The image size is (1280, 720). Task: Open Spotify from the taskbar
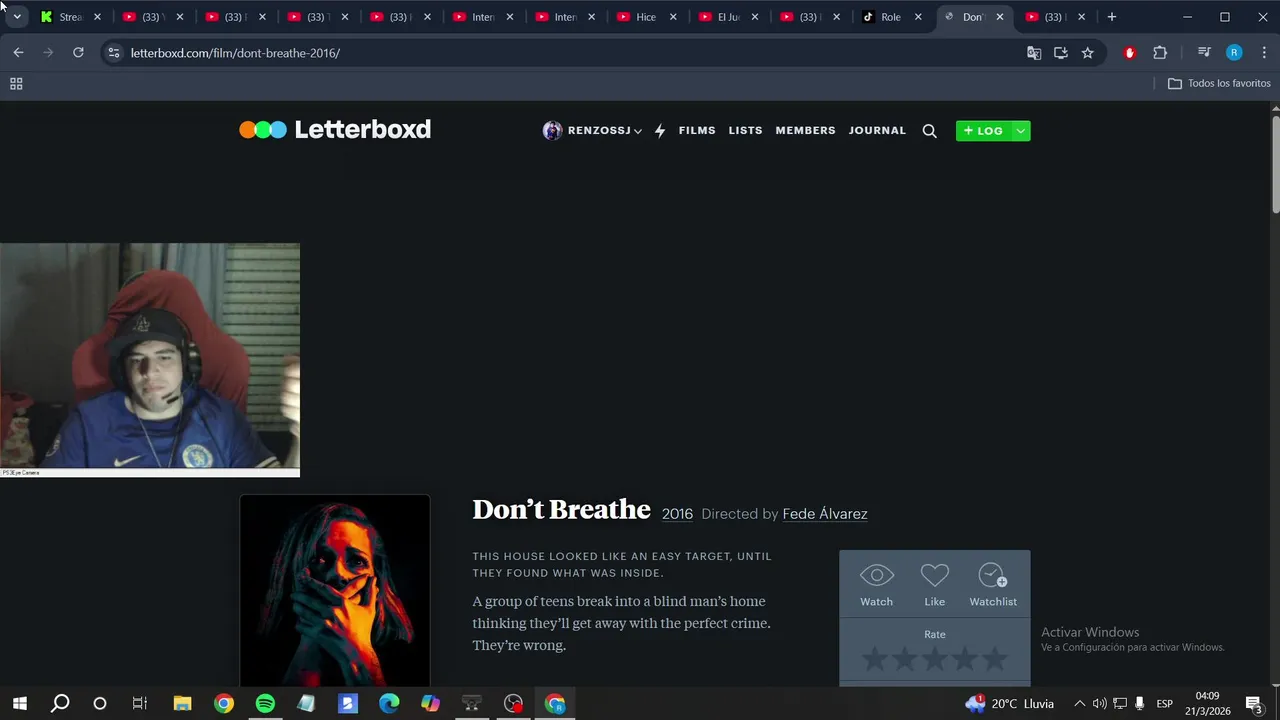coord(265,704)
